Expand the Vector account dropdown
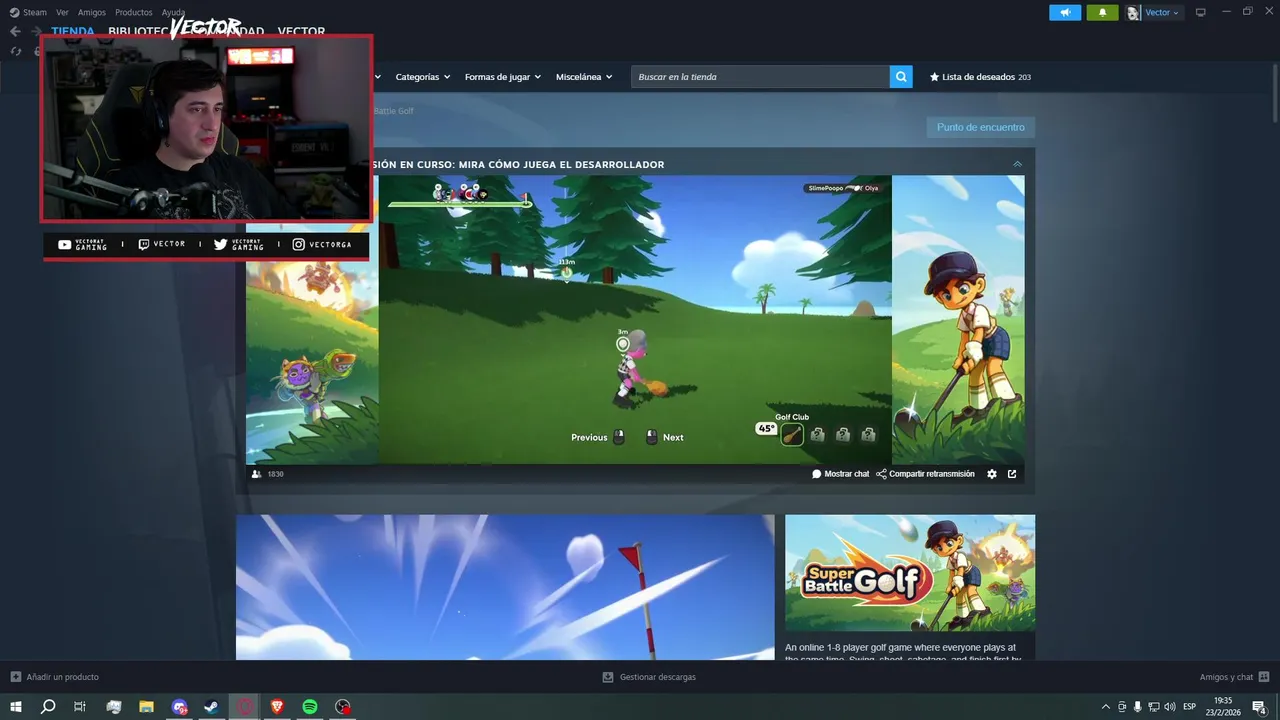Image resolution: width=1280 pixels, height=720 pixels. point(1162,12)
